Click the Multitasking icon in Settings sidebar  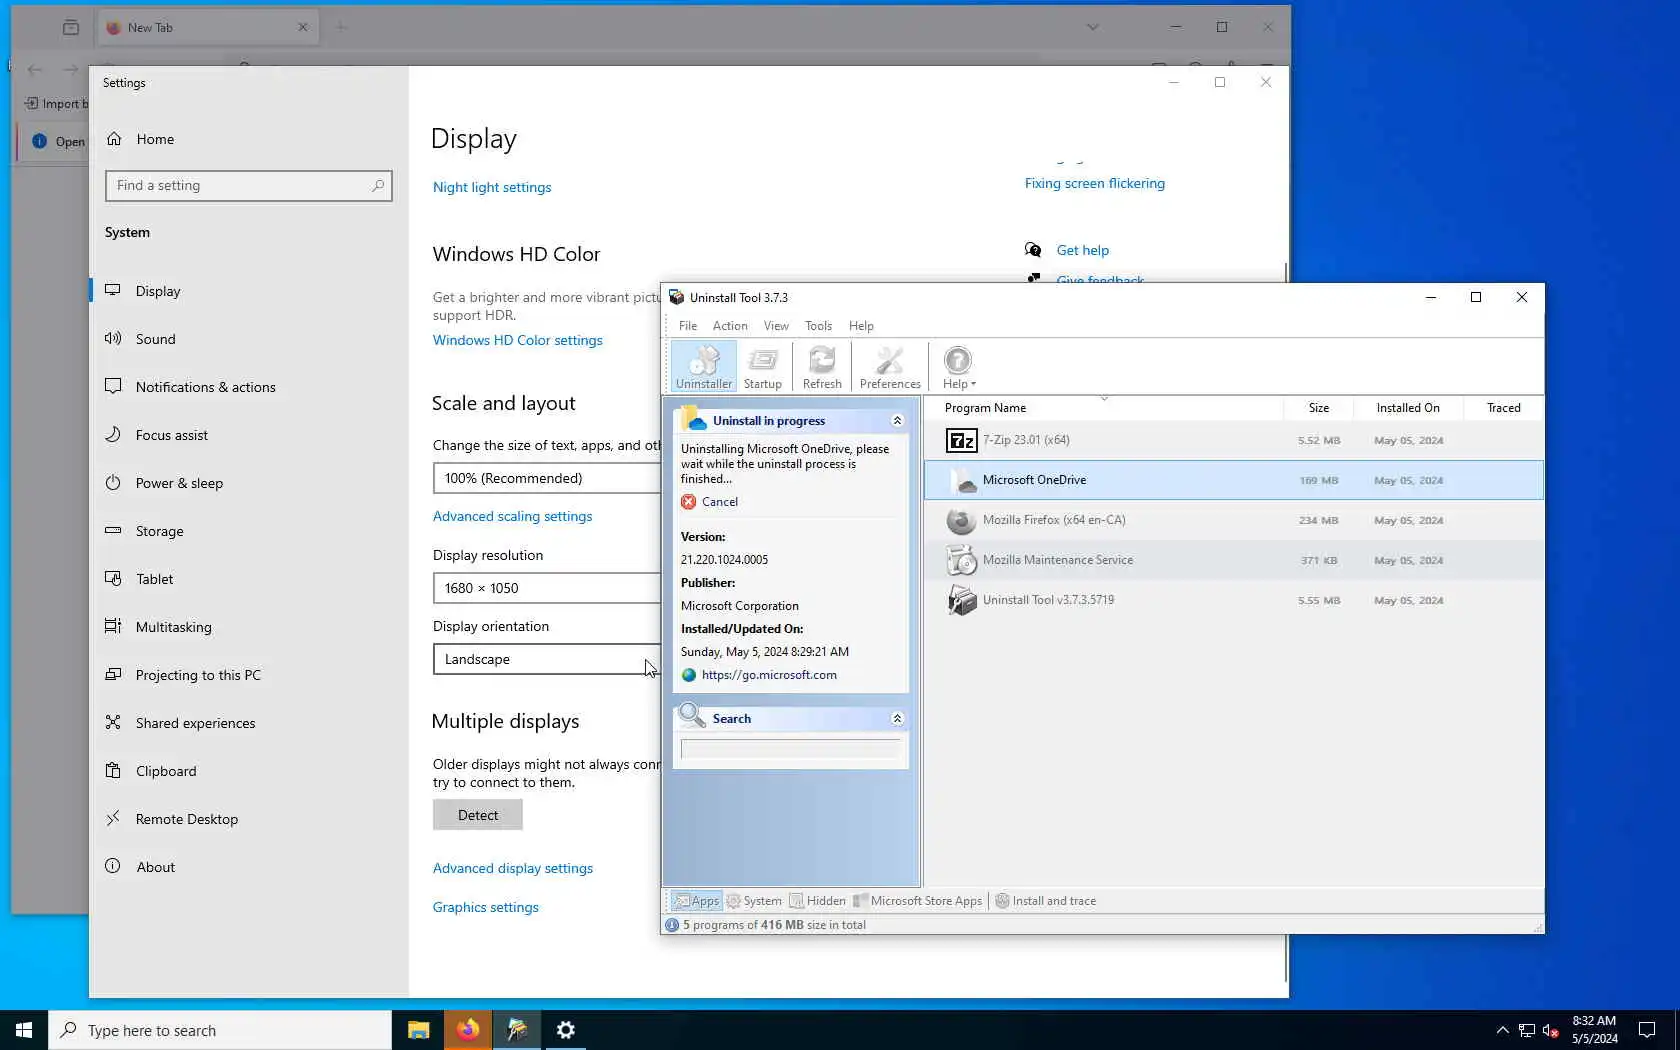click(113, 627)
